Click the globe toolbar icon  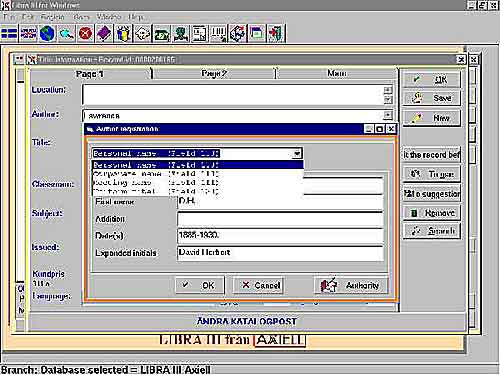point(48,34)
